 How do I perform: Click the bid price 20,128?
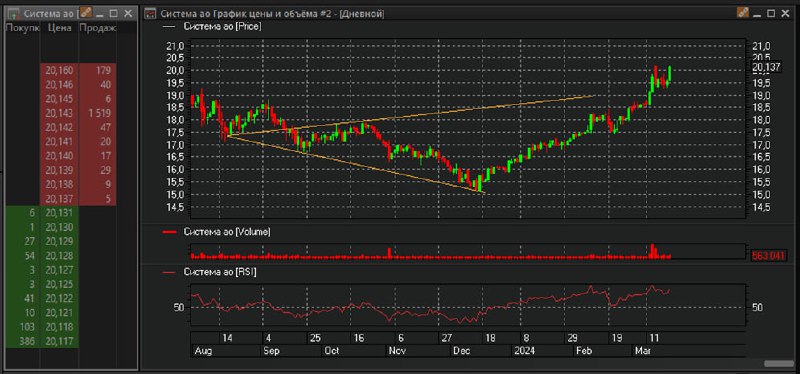(59, 256)
